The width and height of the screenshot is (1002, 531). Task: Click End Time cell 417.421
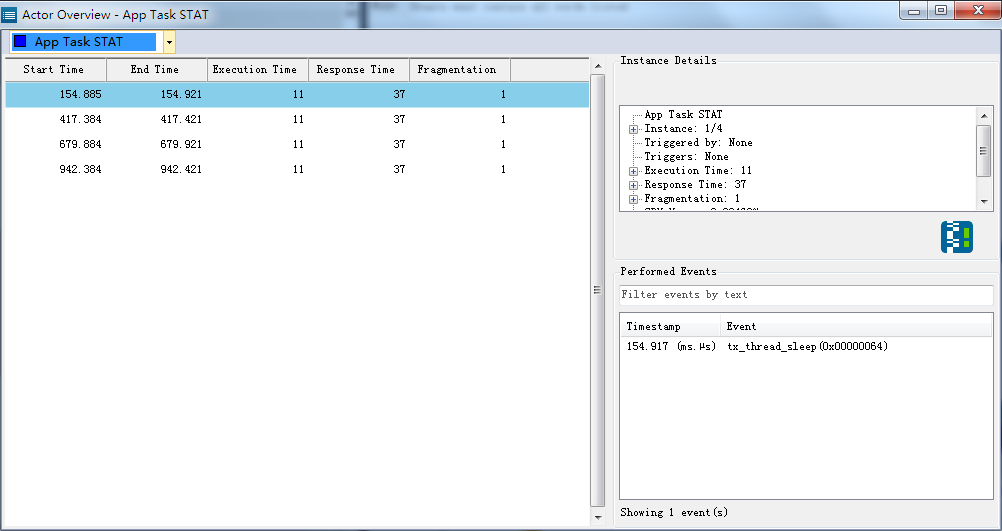[x=181, y=119]
